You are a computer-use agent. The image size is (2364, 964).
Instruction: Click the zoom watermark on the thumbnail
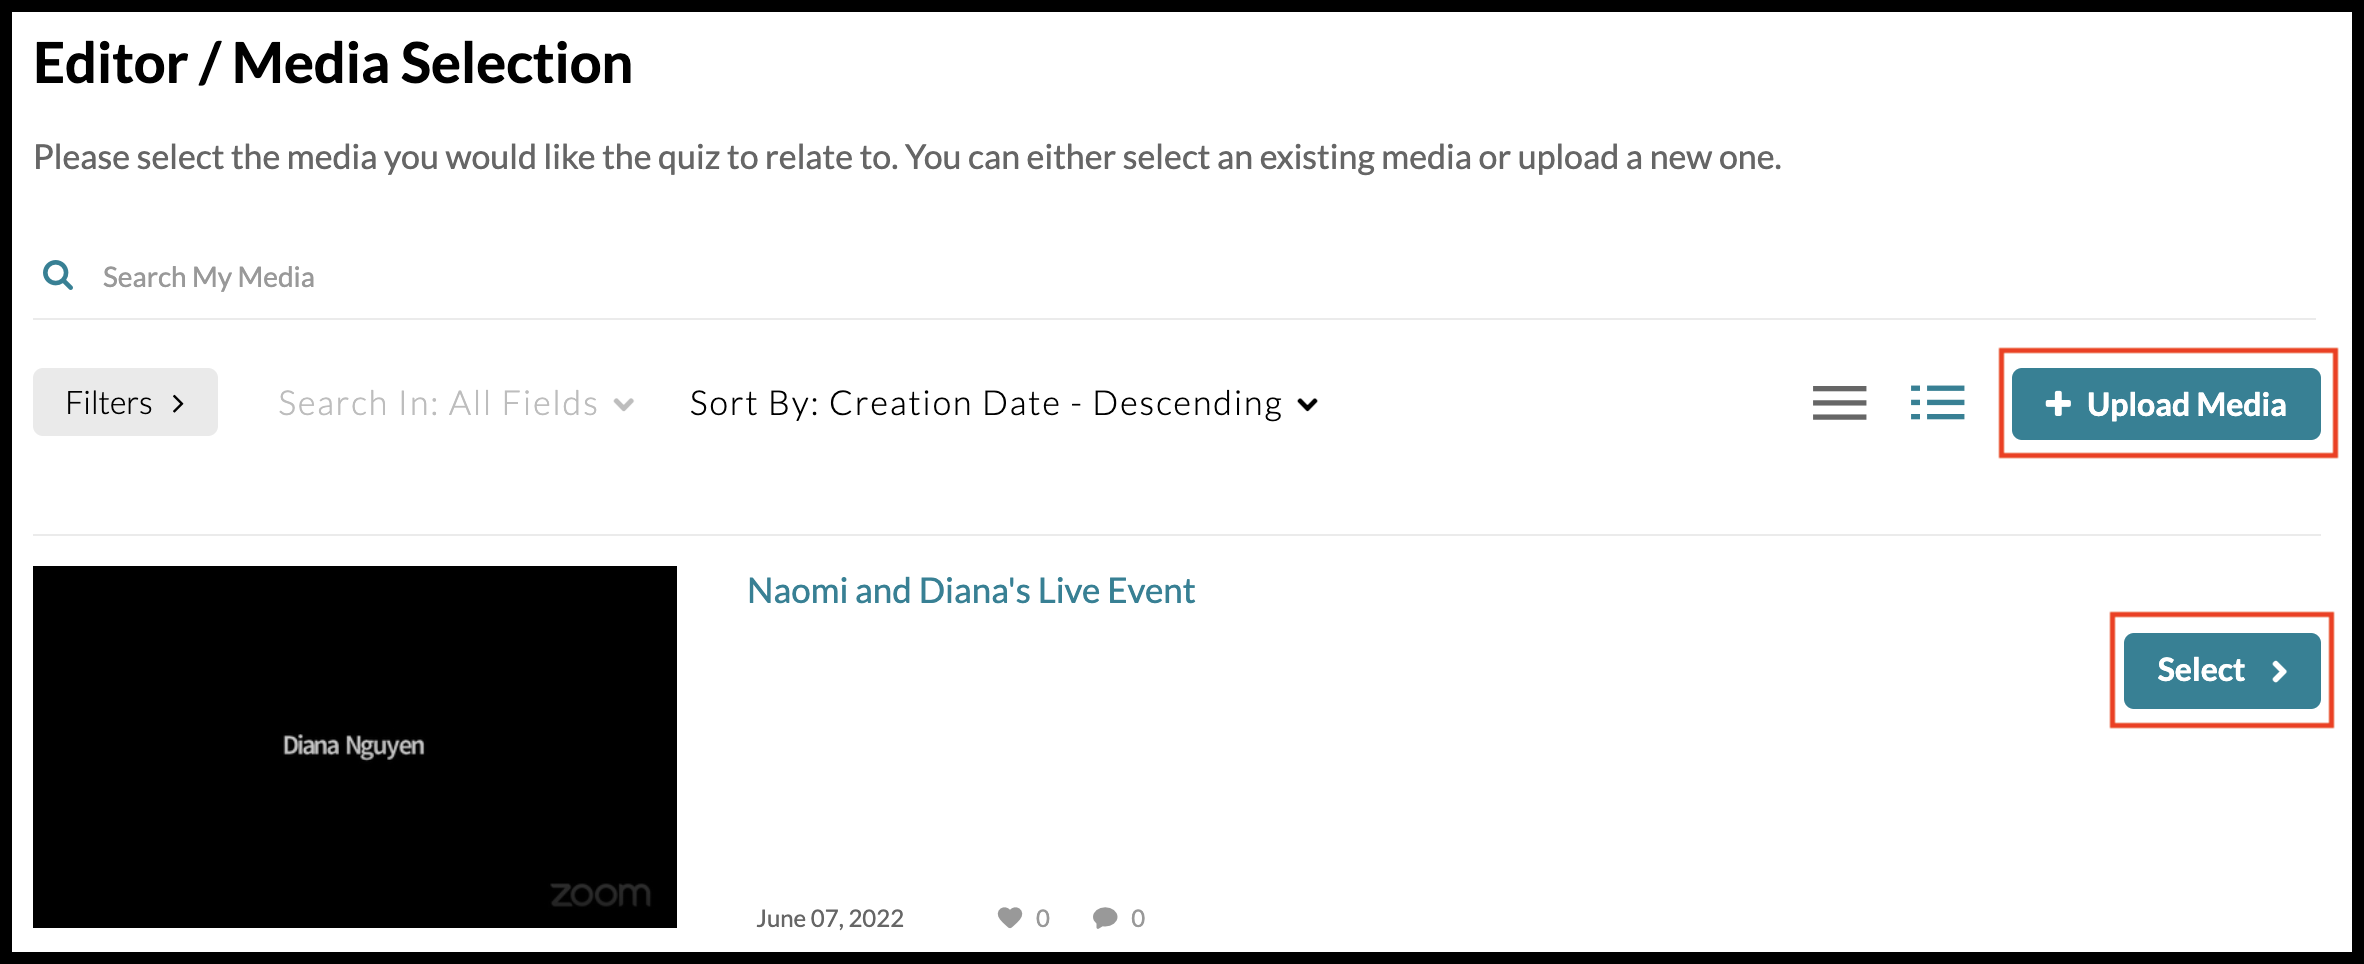(600, 894)
